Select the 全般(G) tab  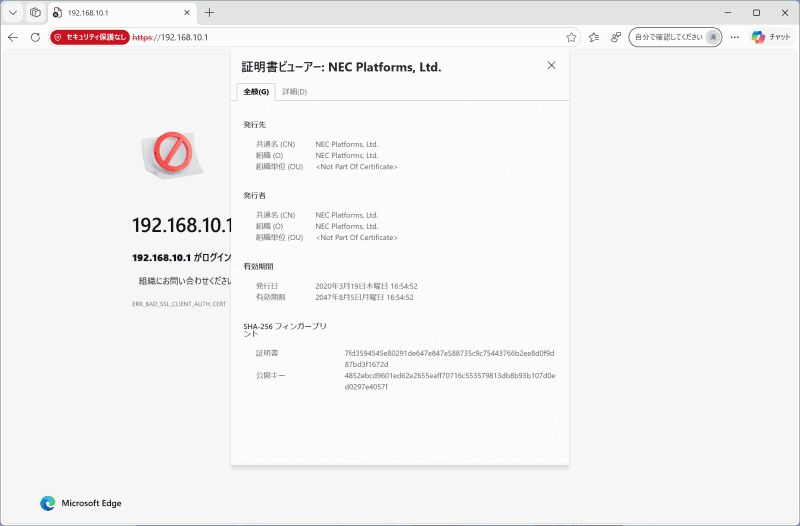point(256,92)
